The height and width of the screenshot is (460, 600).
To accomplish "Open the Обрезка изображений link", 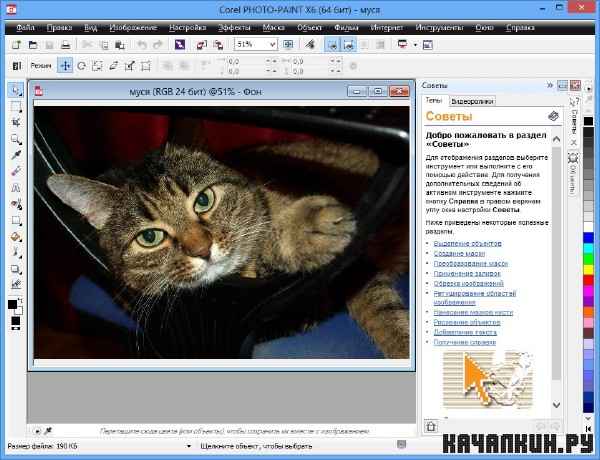I will pyautogui.click(x=468, y=283).
